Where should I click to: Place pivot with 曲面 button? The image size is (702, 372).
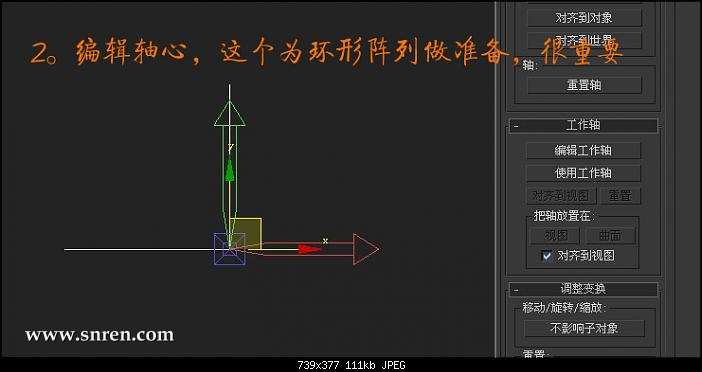pos(611,235)
